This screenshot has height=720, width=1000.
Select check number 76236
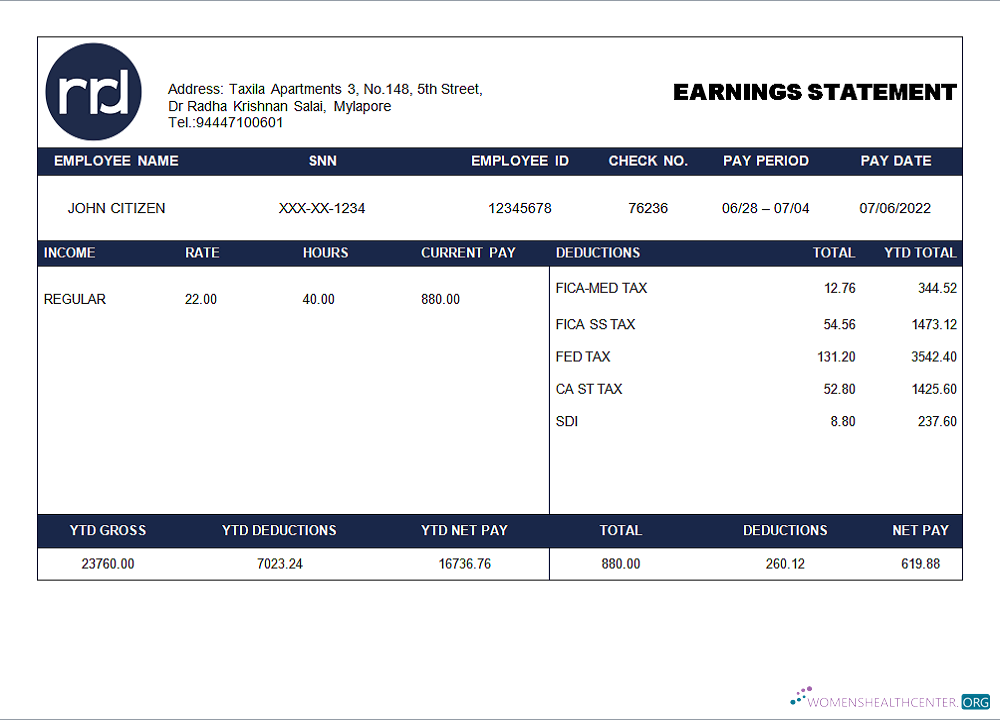648,208
